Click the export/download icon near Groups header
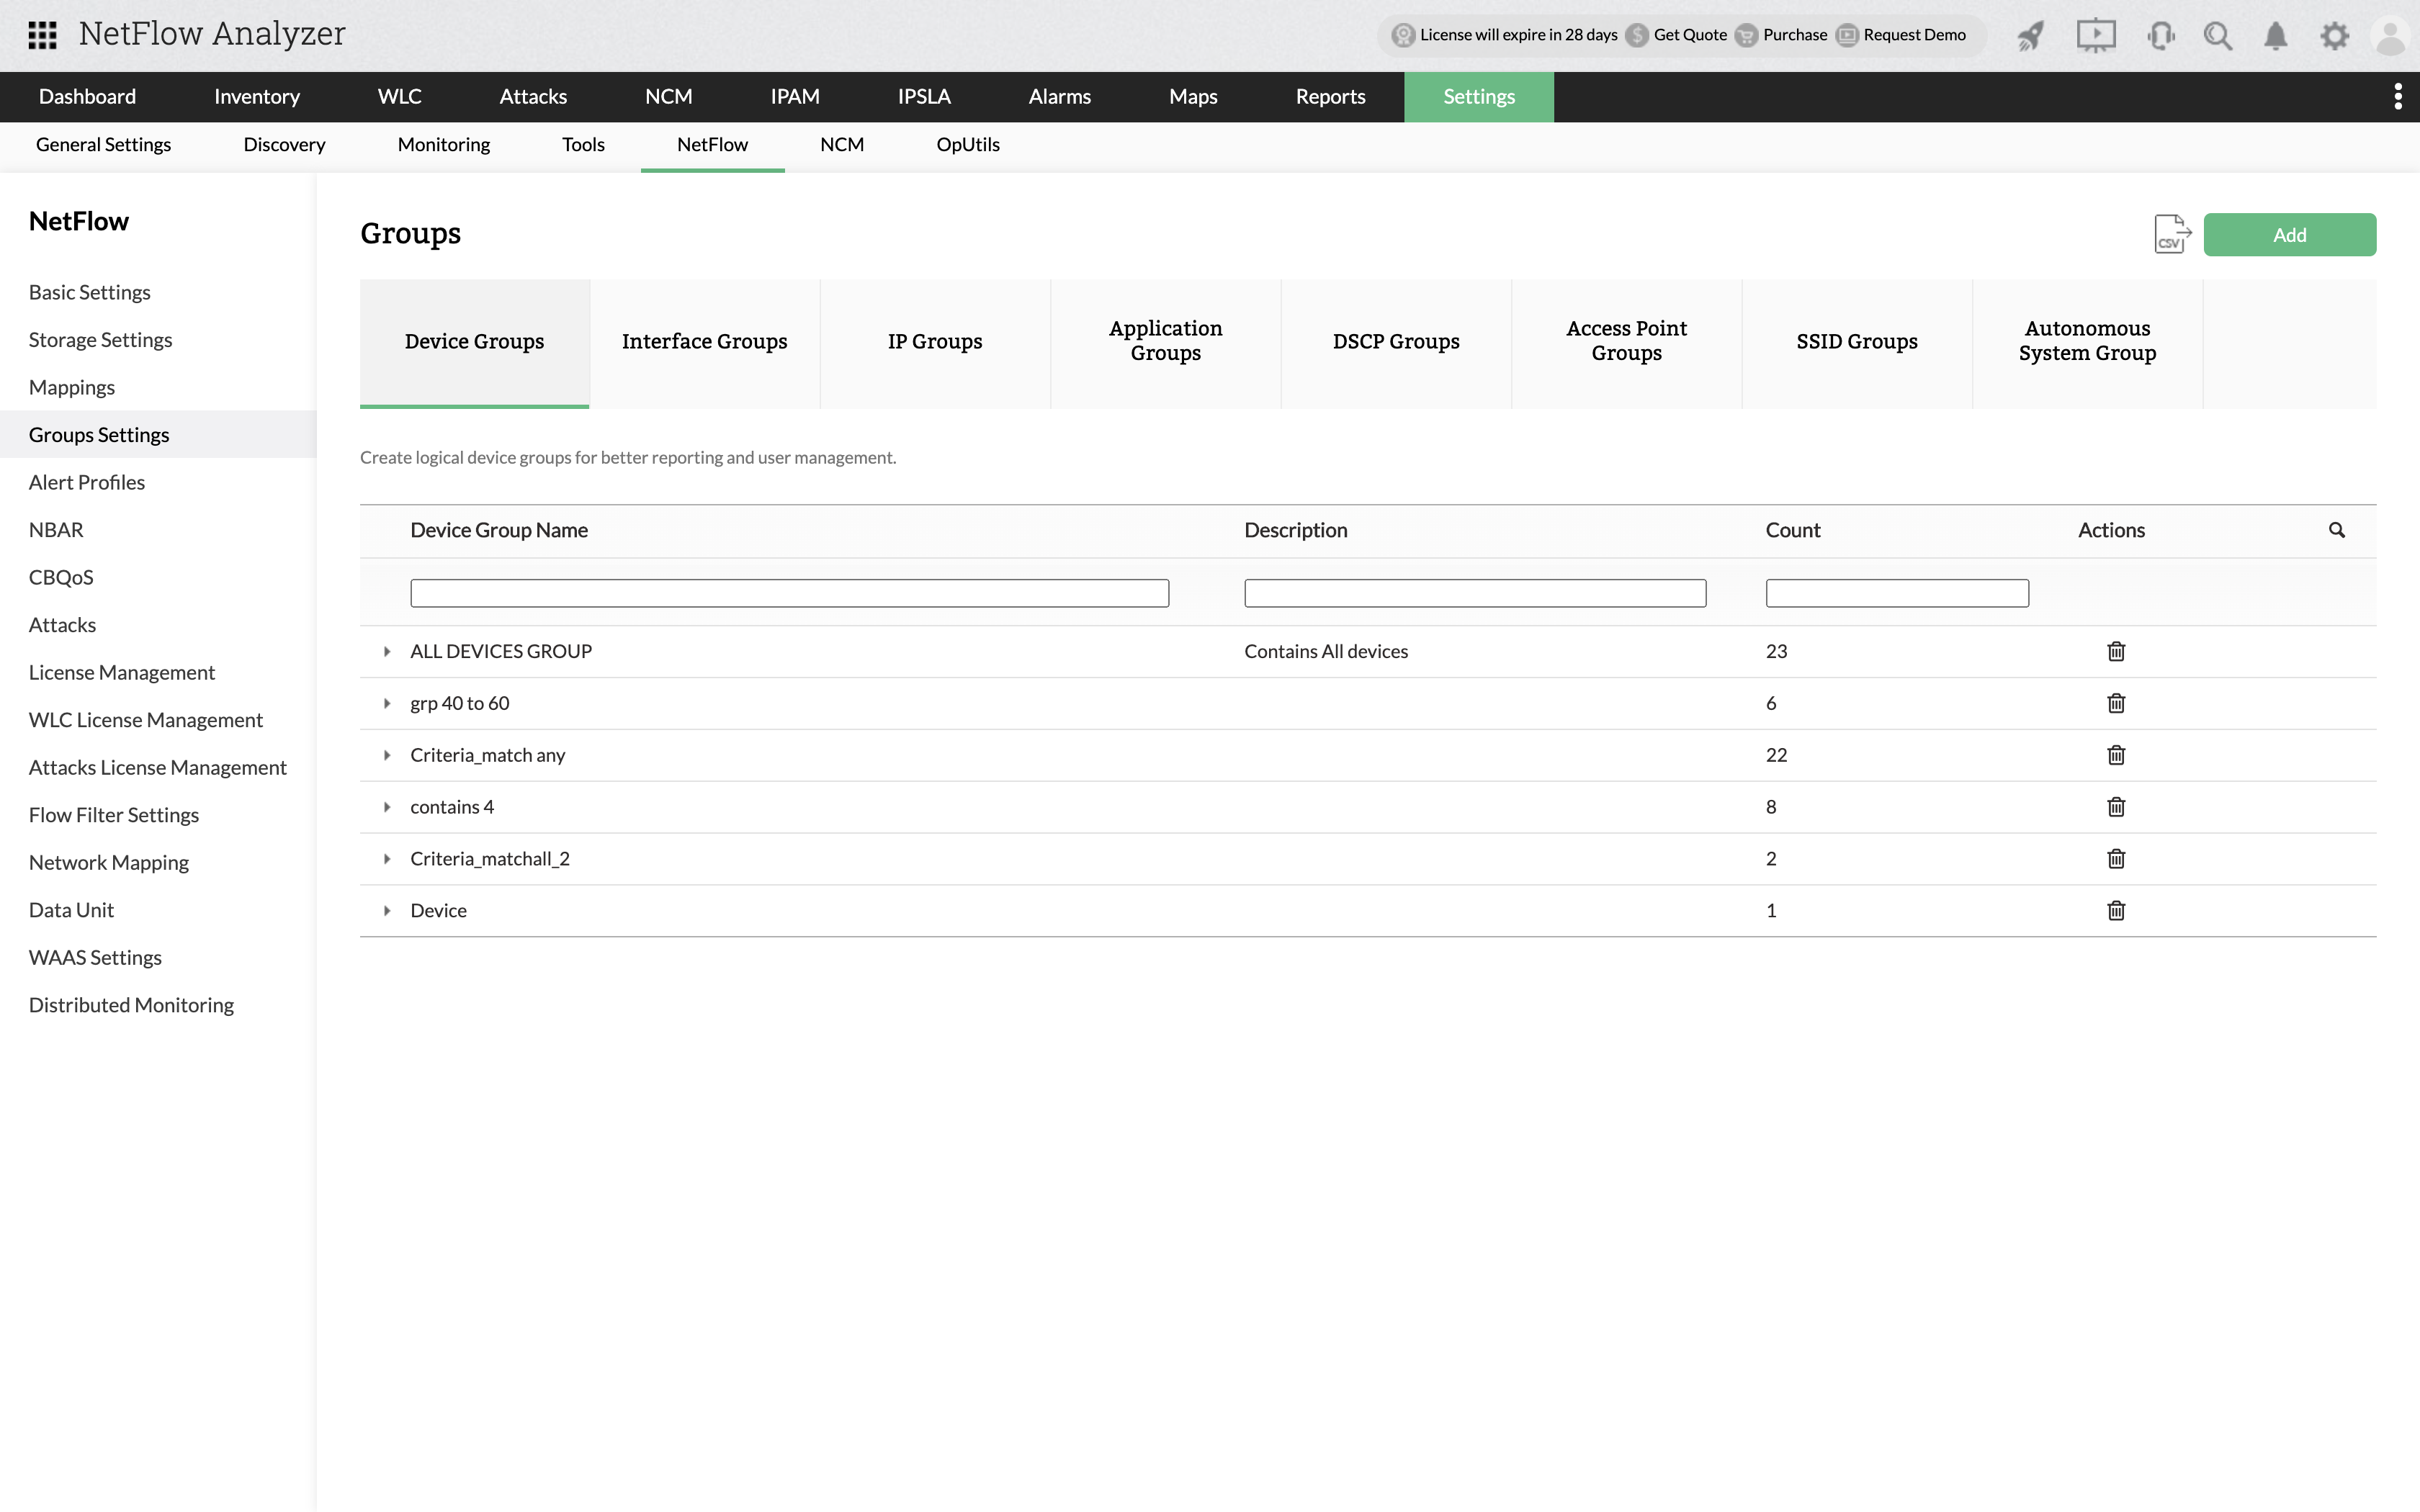Viewport: 2420px width, 1512px height. [x=2174, y=233]
